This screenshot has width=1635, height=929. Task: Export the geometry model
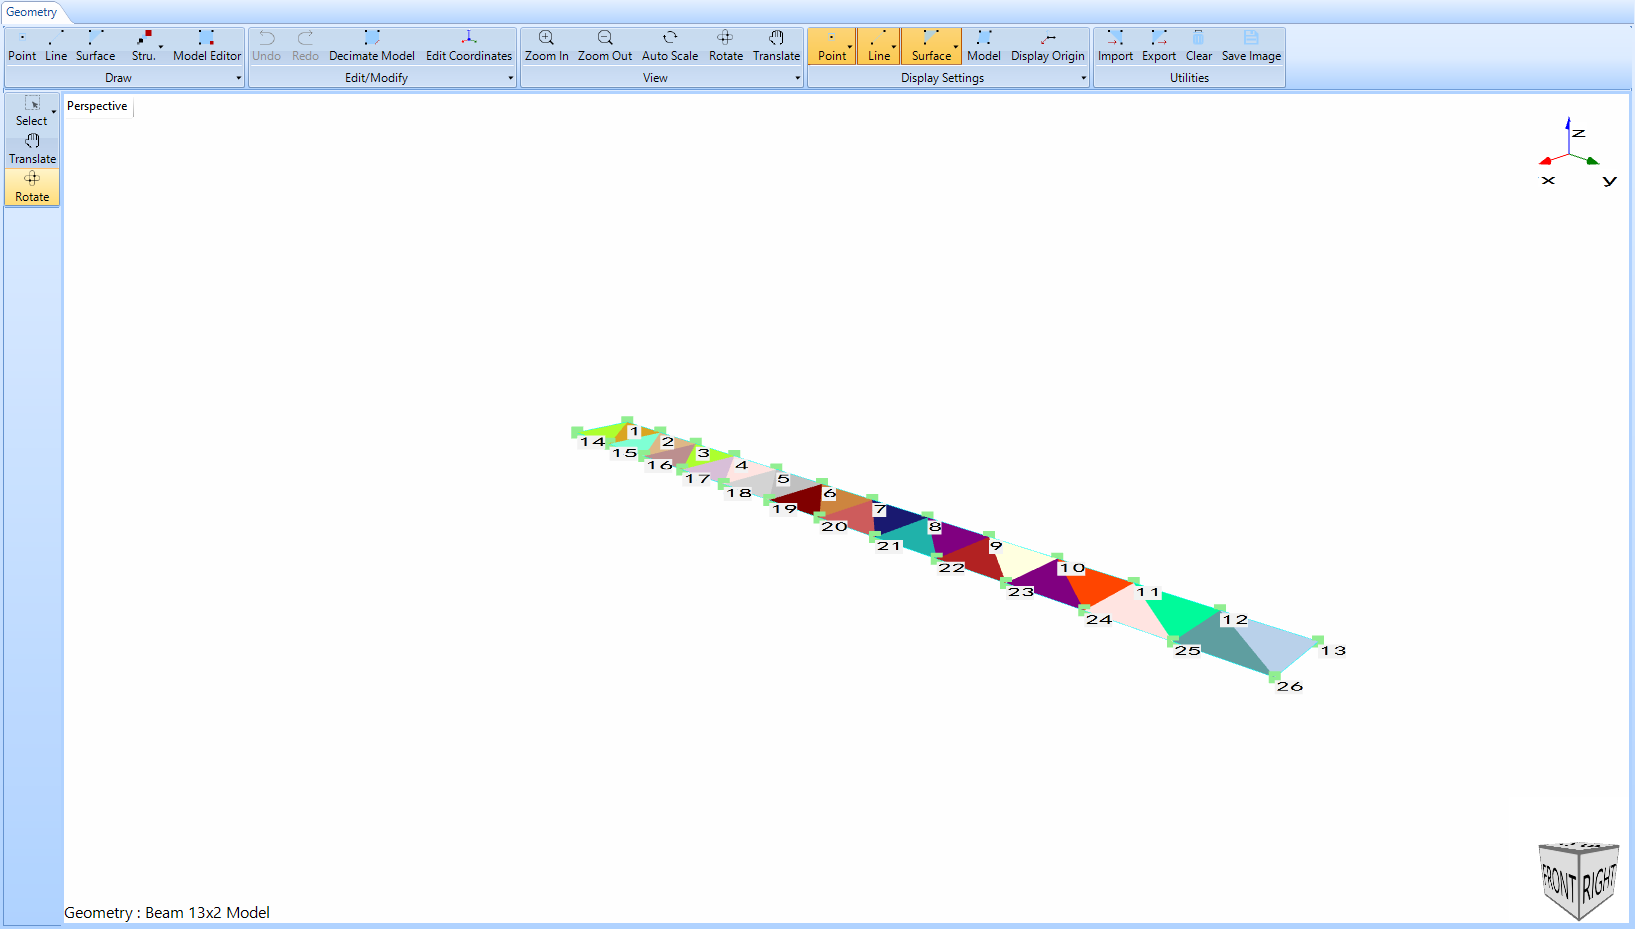pyautogui.click(x=1158, y=46)
